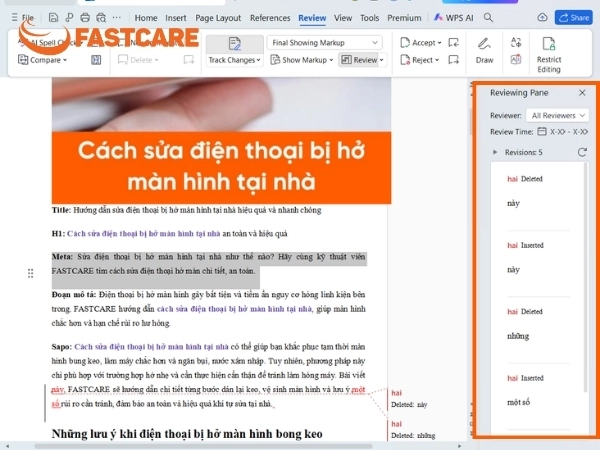
Task: Open the References tab
Action: point(270,18)
